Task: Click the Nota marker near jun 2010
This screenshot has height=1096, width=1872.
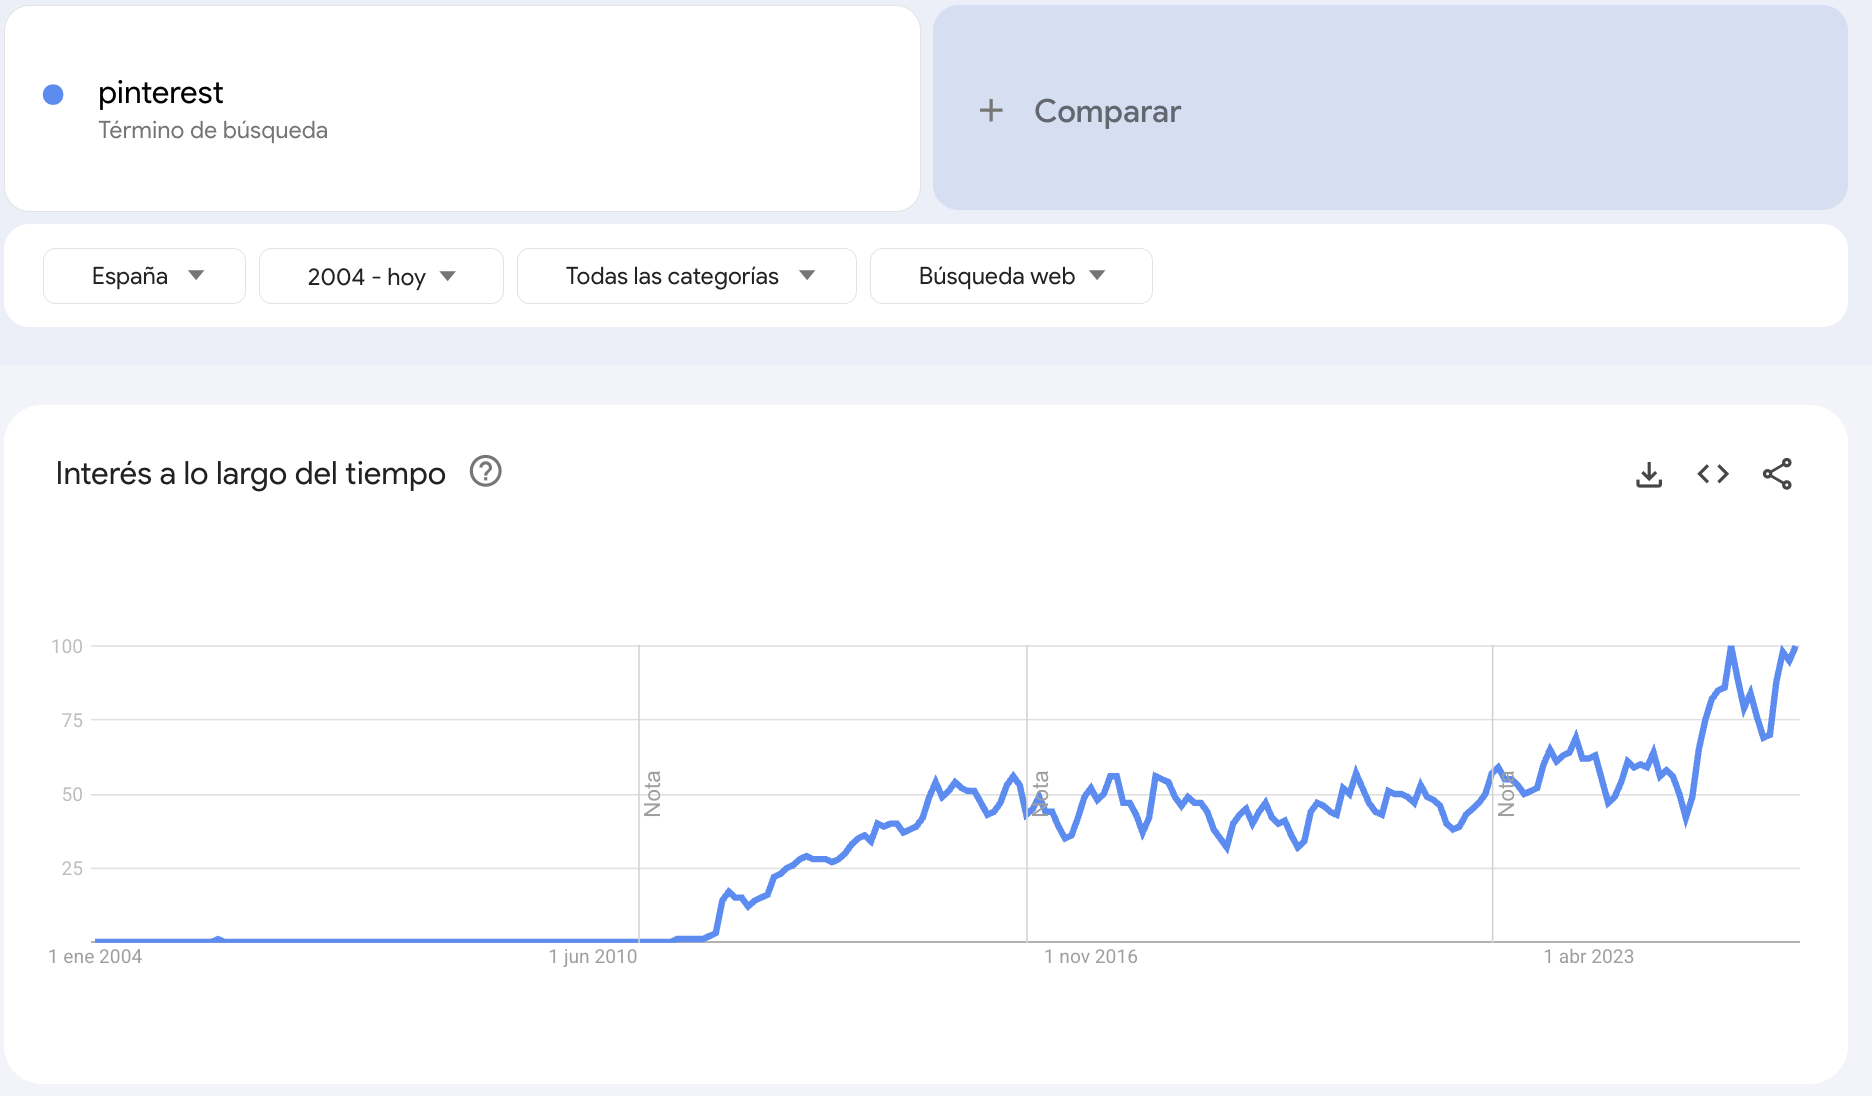Action: [652, 793]
